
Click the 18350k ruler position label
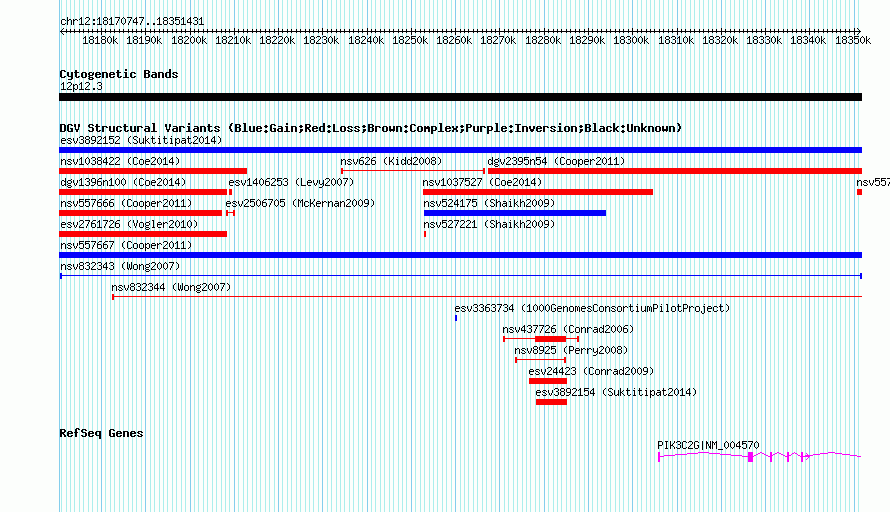pos(853,40)
